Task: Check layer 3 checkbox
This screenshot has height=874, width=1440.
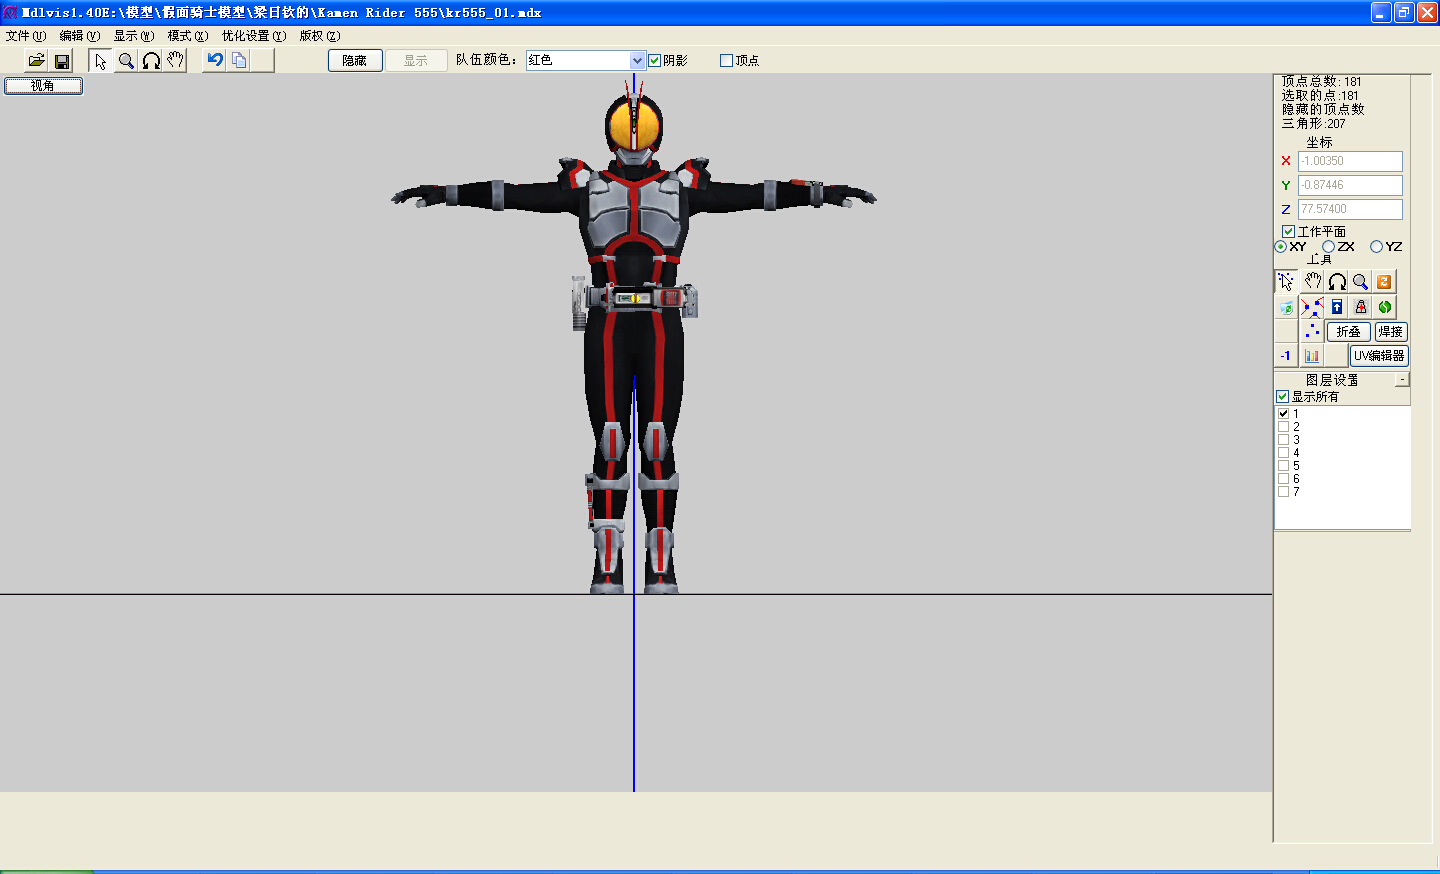Action: click(1283, 439)
